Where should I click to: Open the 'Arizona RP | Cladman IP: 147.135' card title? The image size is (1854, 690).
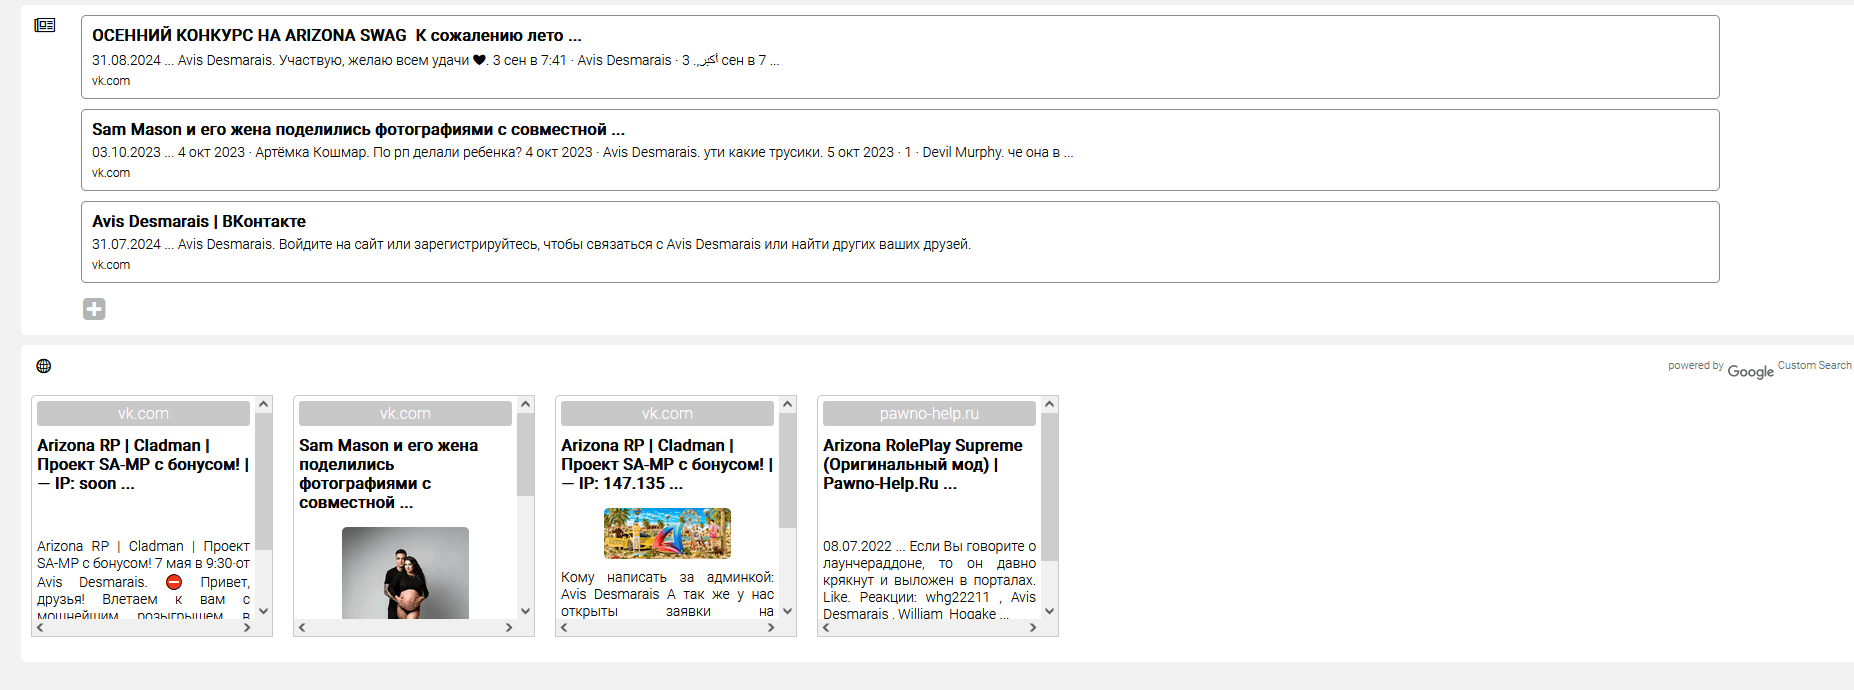(x=667, y=464)
